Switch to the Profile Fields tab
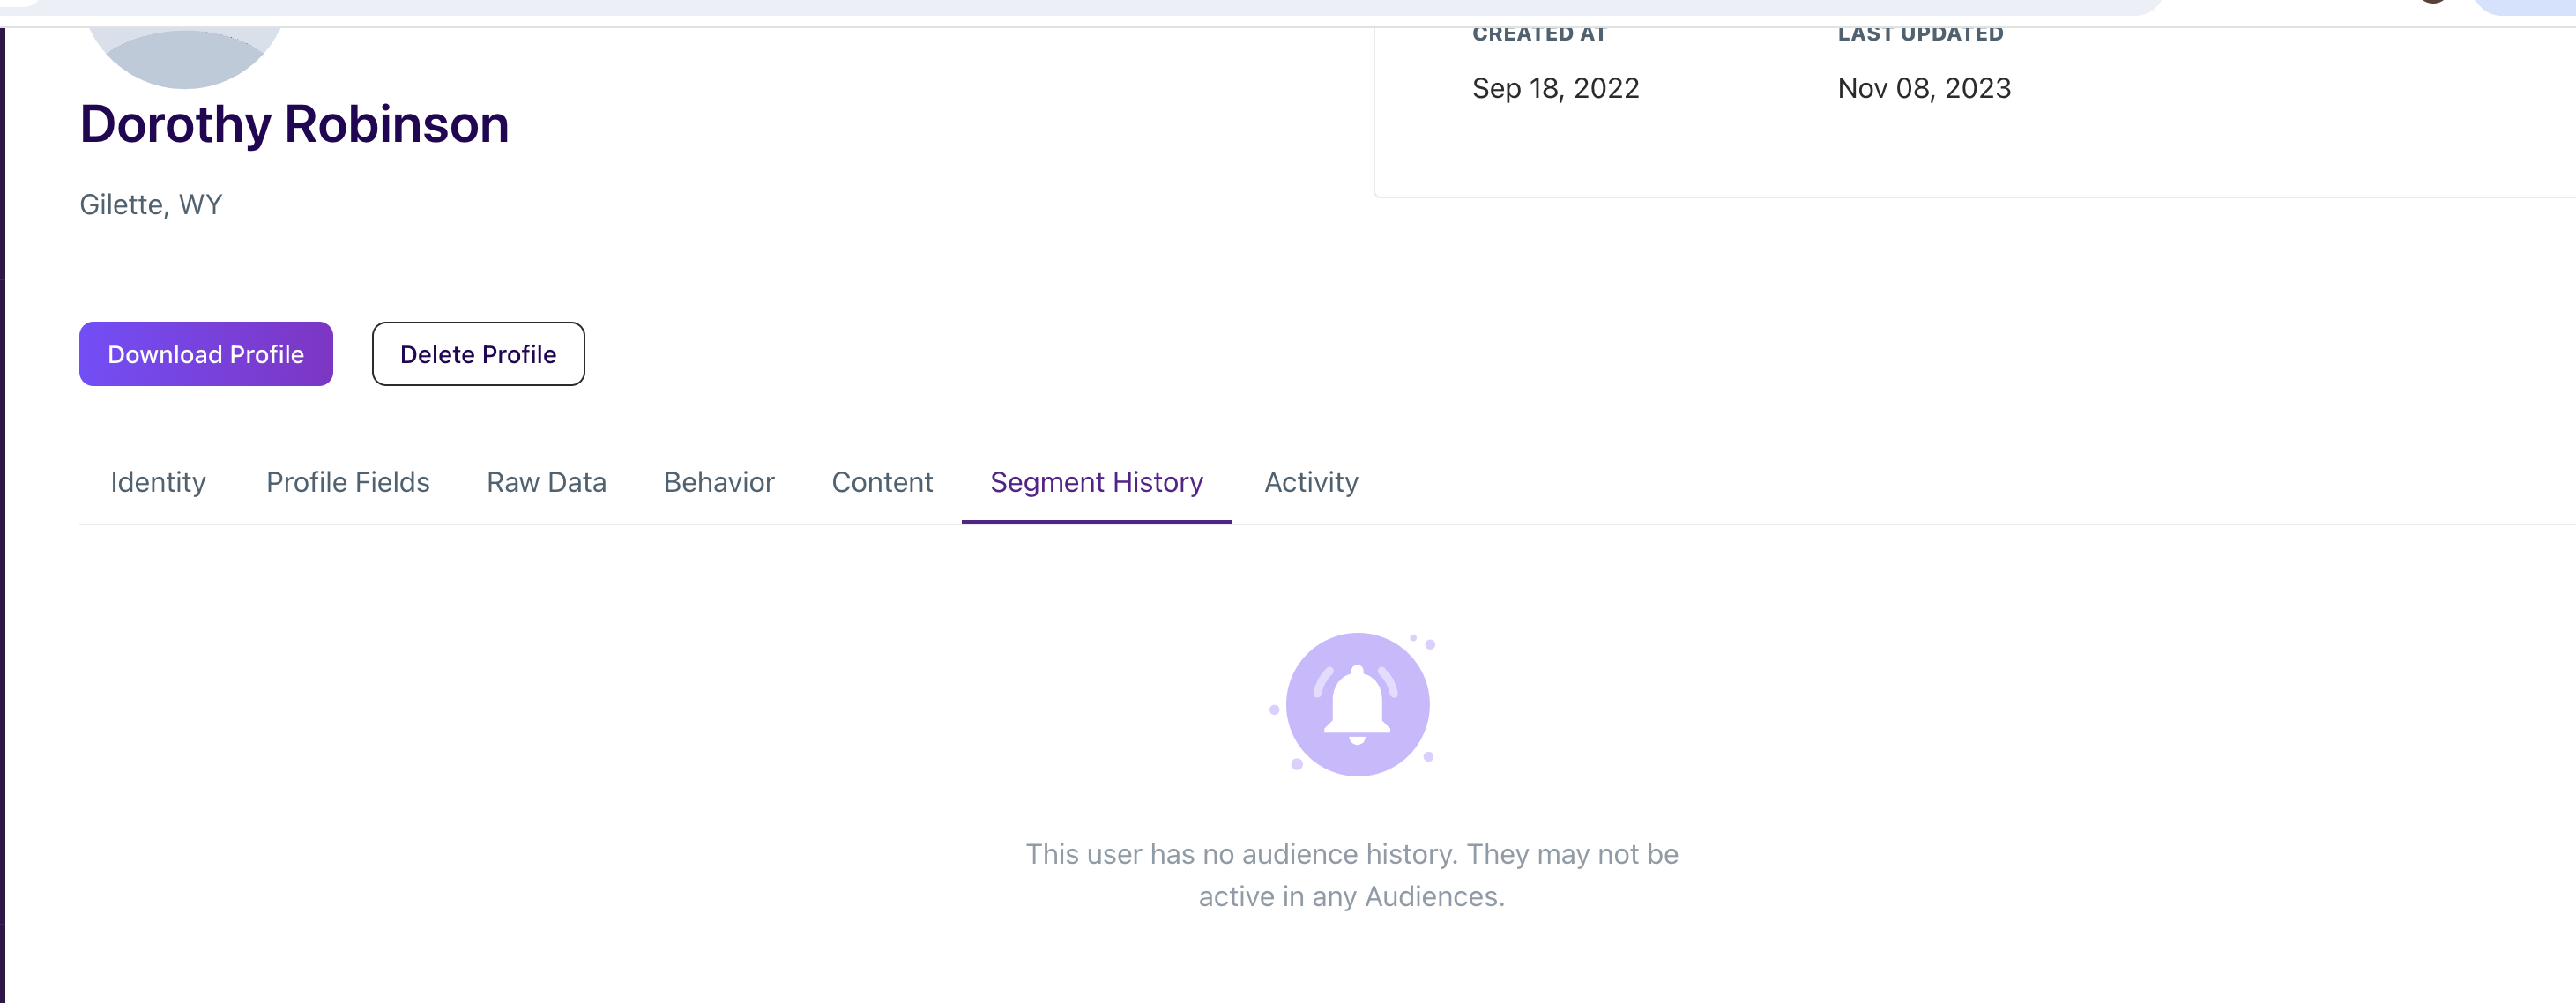The image size is (2576, 1003). coord(348,482)
